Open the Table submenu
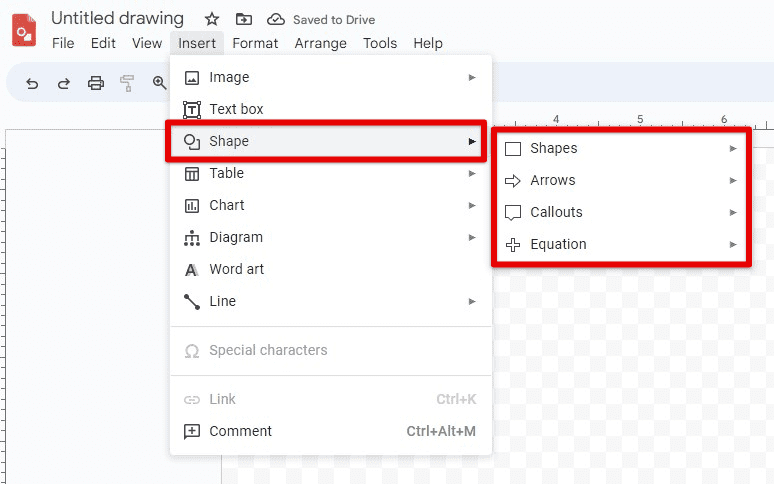This screenshot has height=484, width=774. click(331, 173)
